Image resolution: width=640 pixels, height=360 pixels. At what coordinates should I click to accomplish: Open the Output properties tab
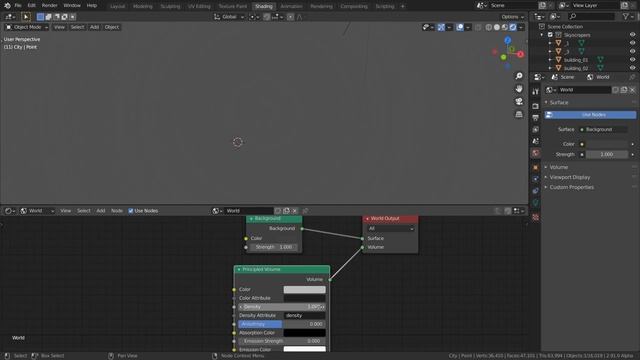coord(536,118)
